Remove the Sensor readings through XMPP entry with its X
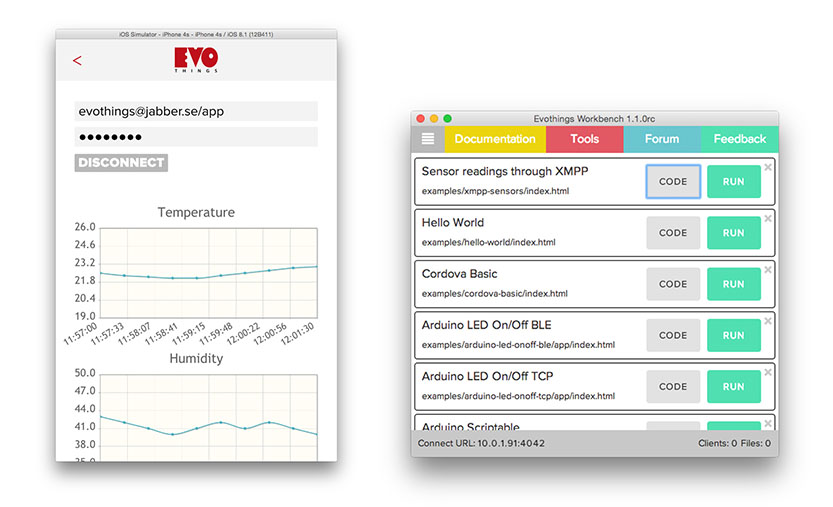833x507 pixels. coord(768,167)
